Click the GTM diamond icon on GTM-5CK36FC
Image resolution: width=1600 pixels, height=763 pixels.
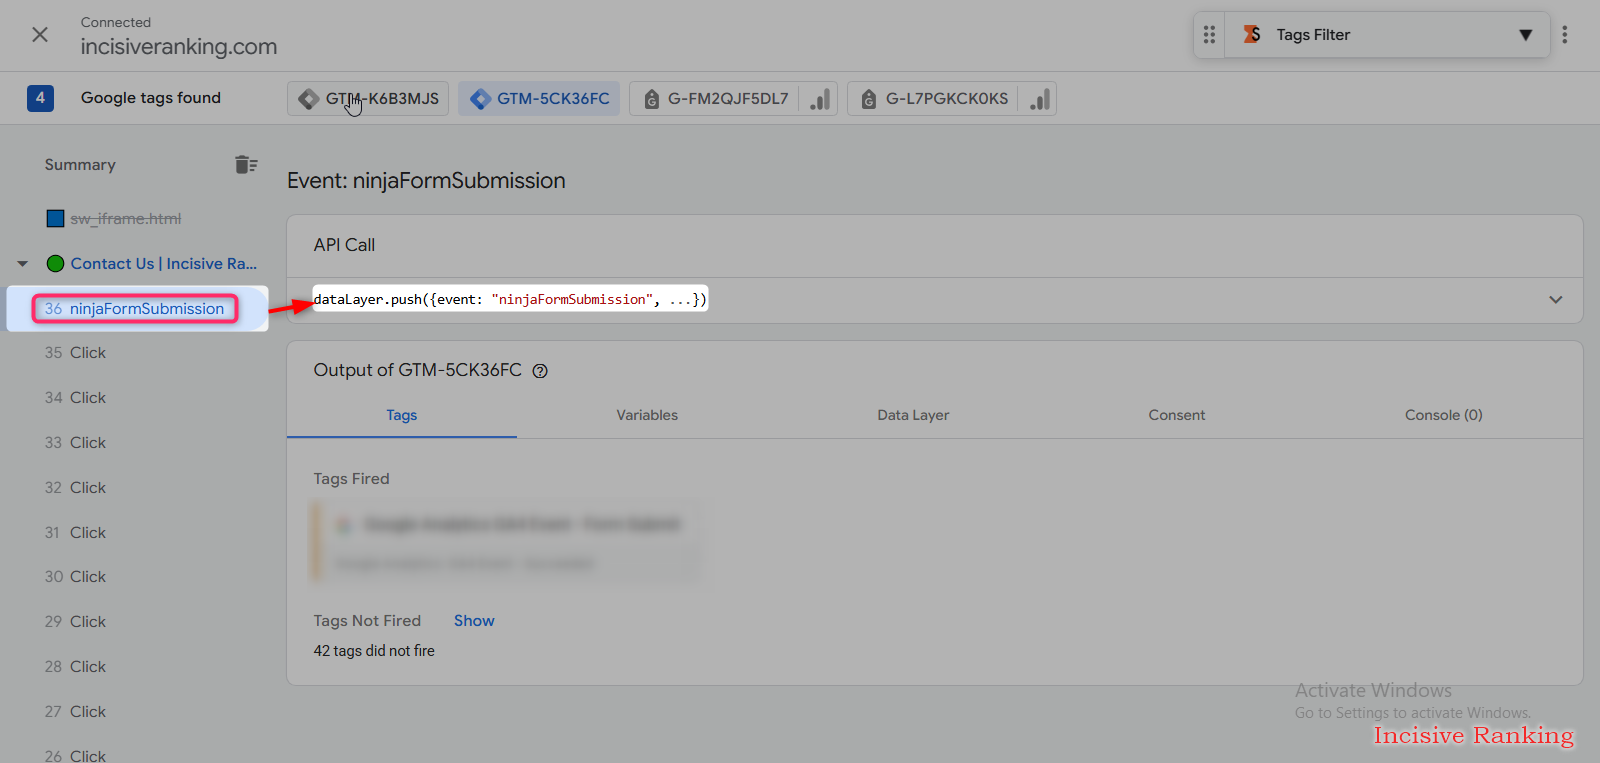tap(481, 99)
